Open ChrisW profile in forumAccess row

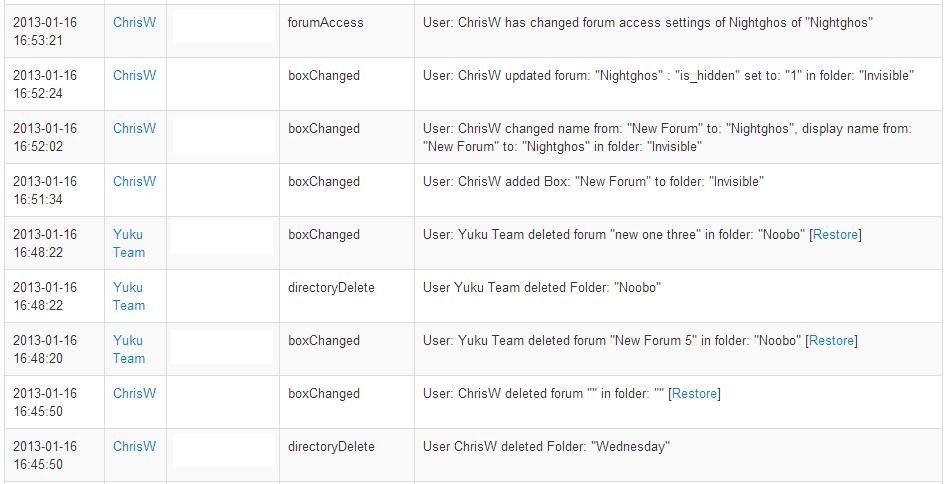pyautogui.click(x=134, y=22)
